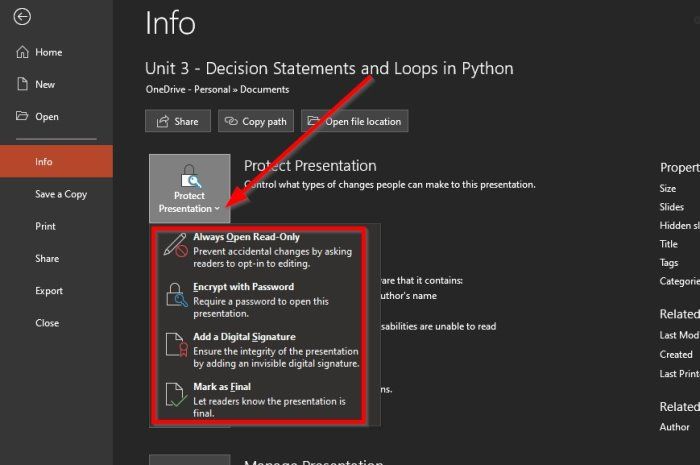The height and width of the screenshot is (465, 700).
Task: Click the Open file location button
Action: 354,121
